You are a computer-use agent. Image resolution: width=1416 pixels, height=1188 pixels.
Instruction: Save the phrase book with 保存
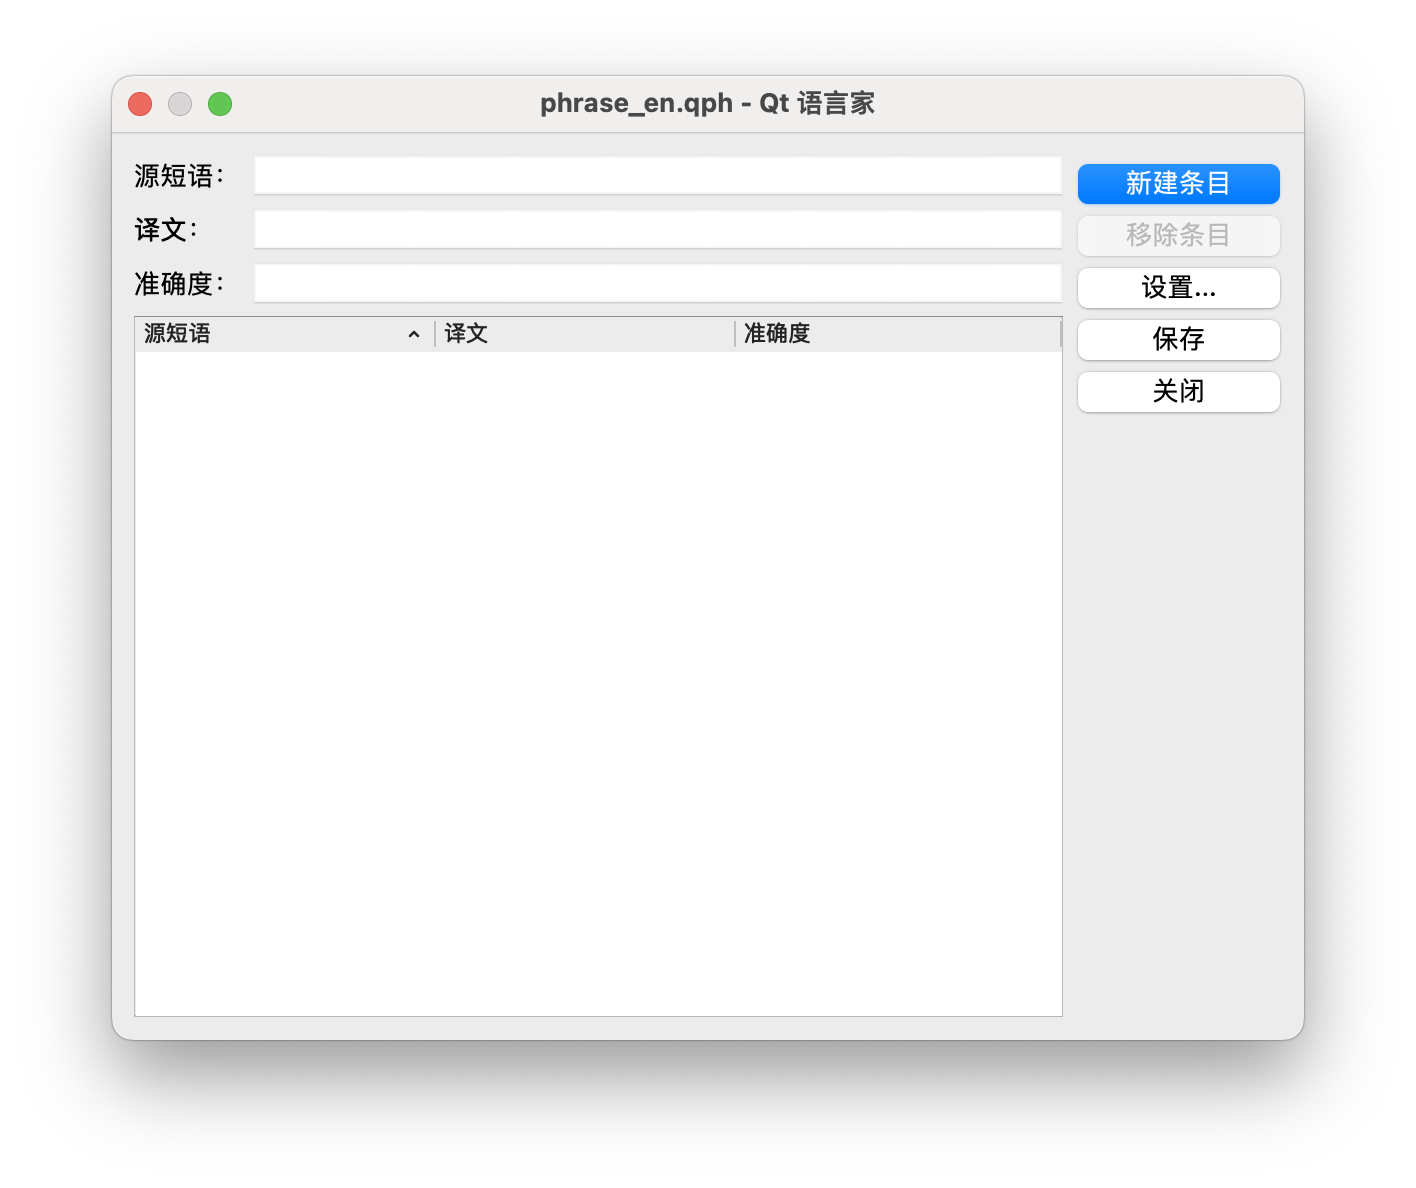pos(1178,340)
